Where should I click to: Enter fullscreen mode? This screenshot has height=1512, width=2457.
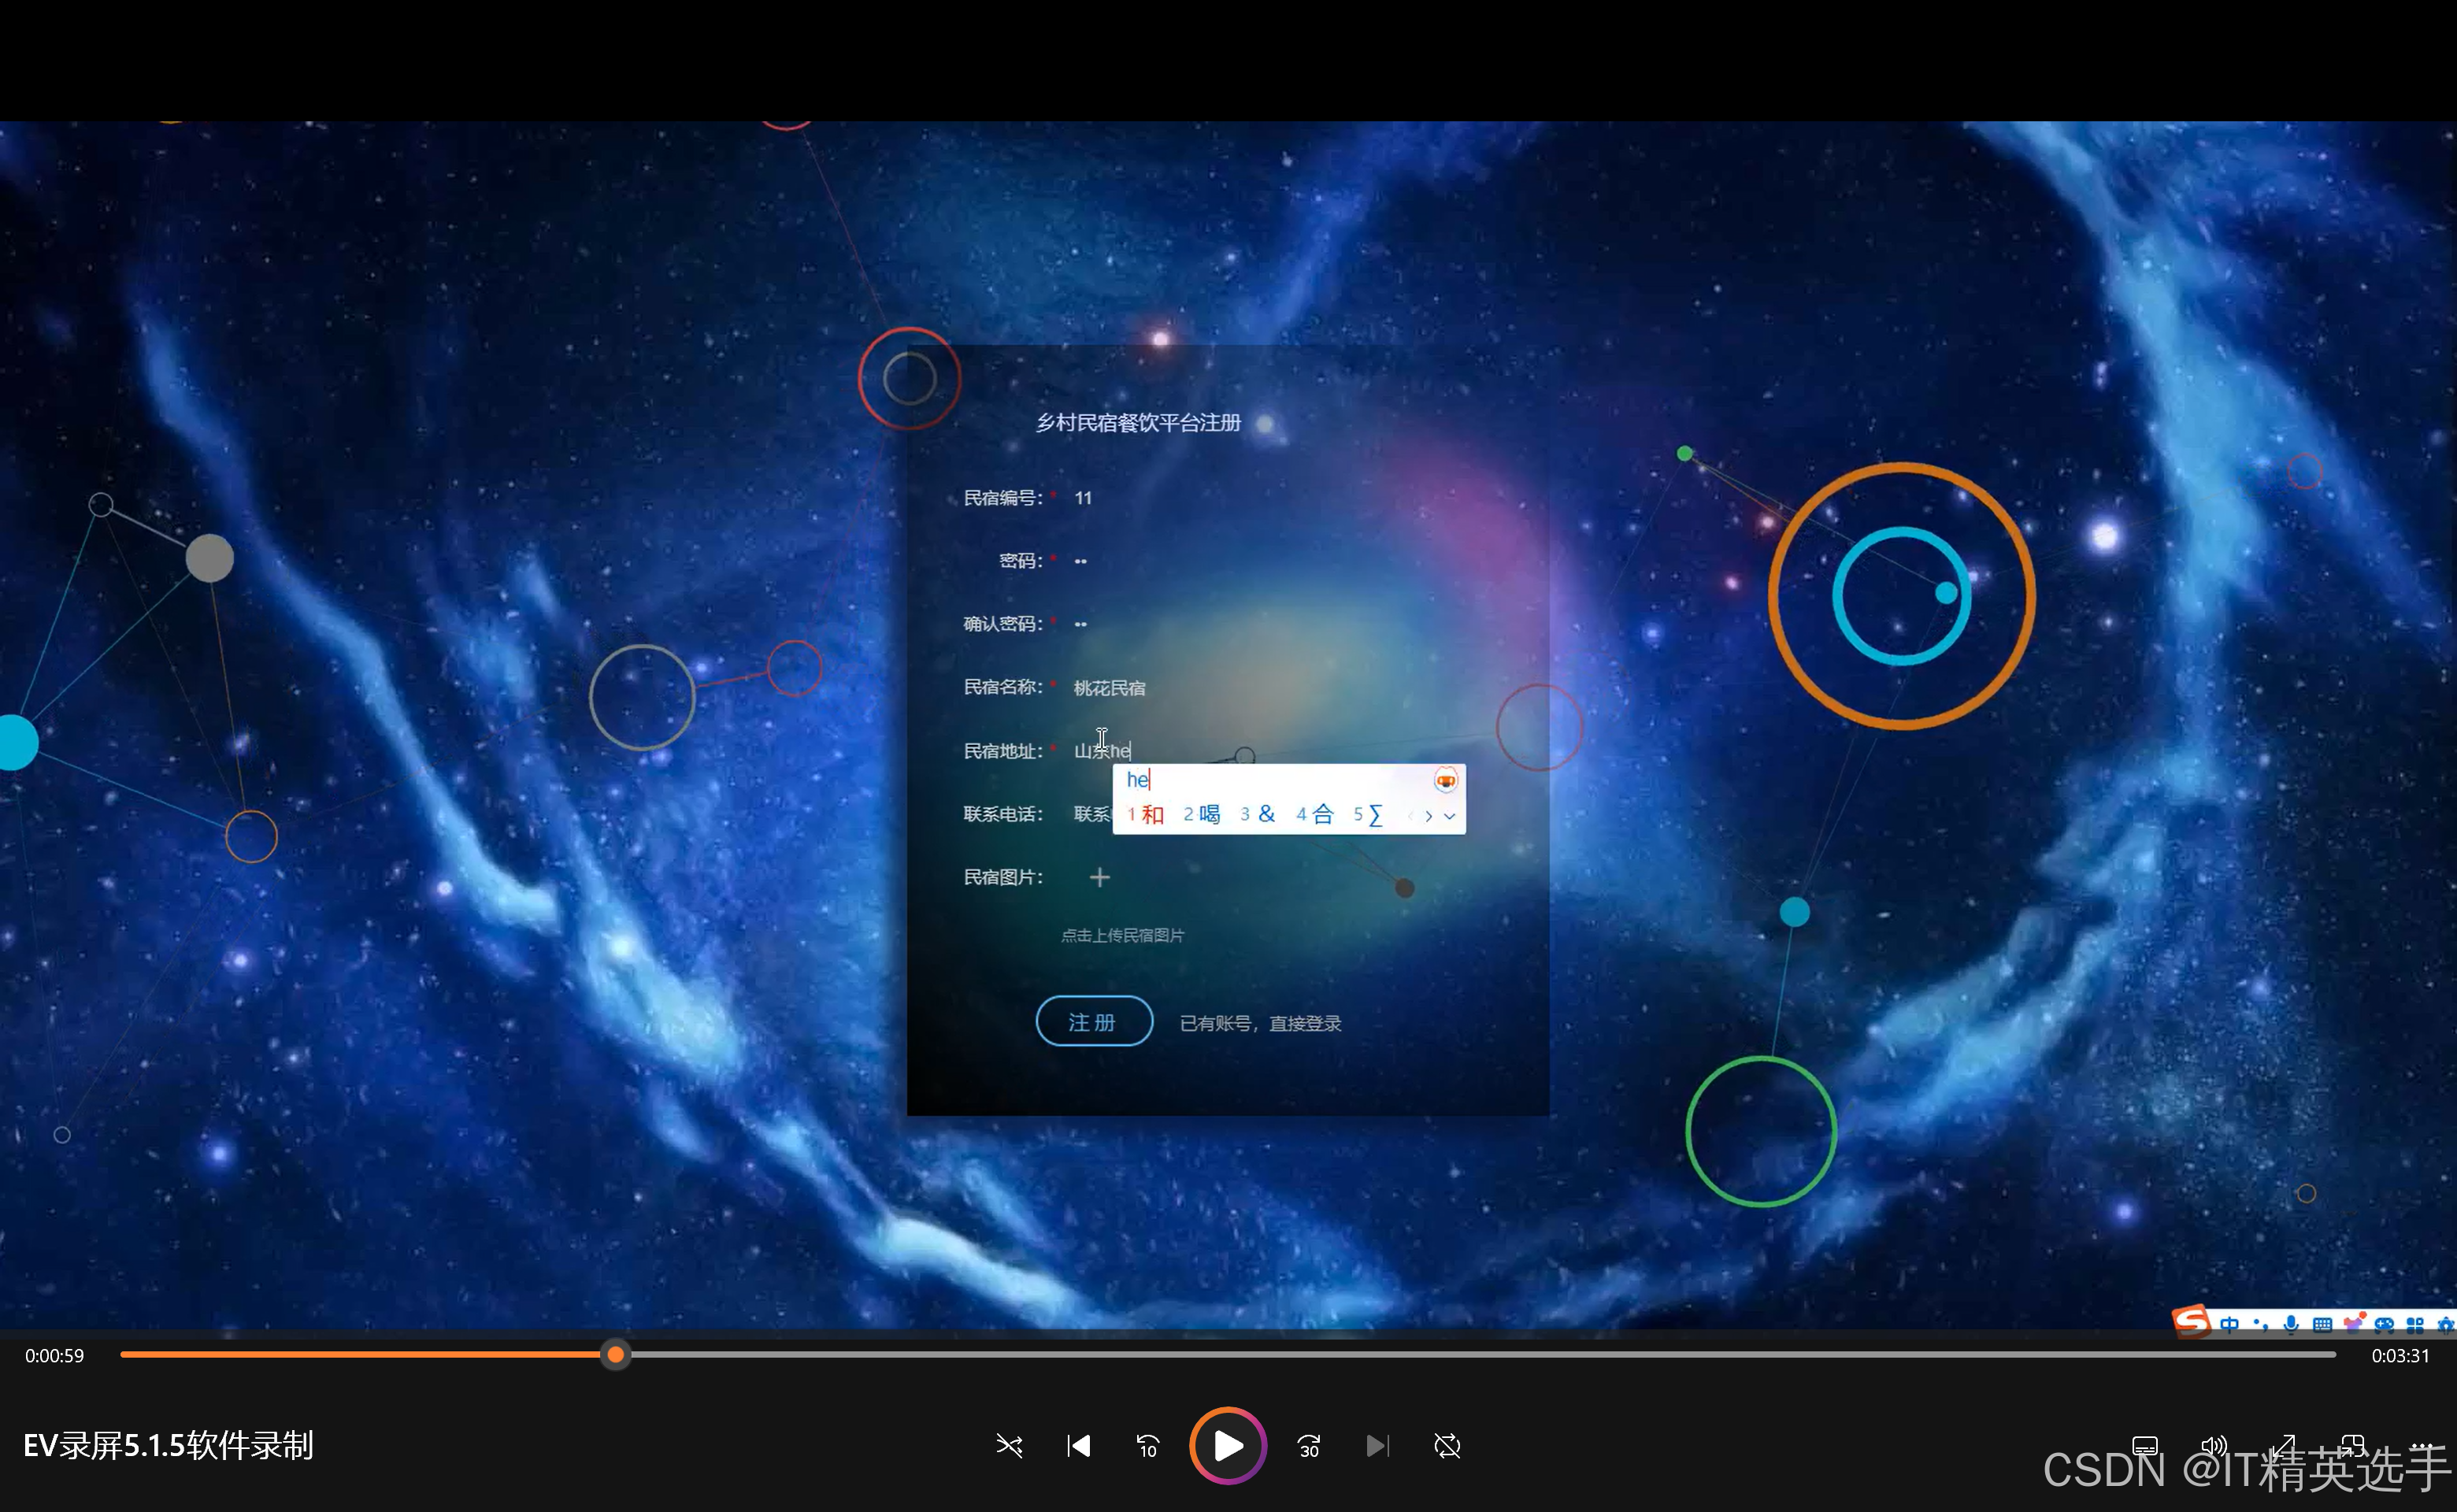(x=2283, y=1445)
